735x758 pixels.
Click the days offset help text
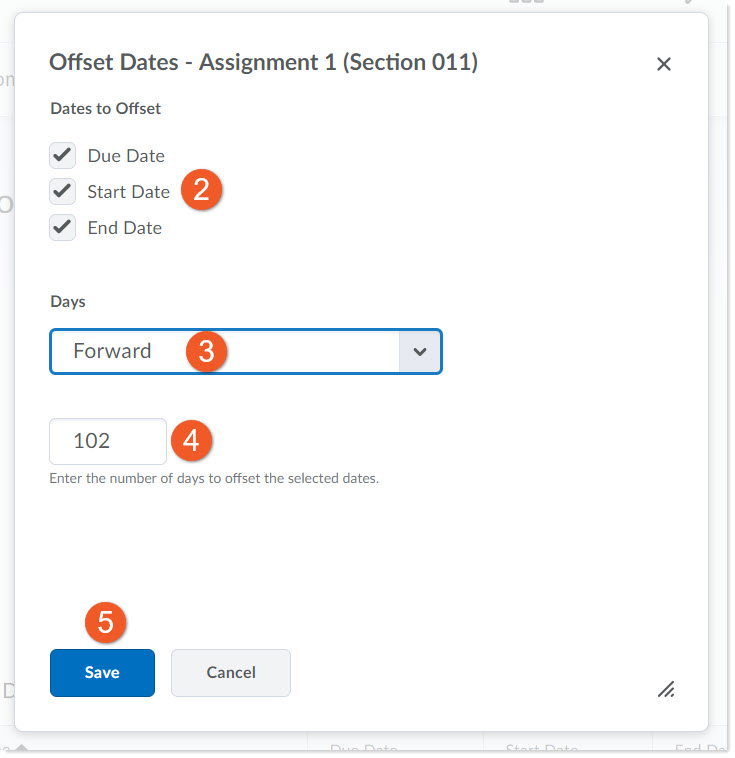pyautogui.click(x=214, y=478)
